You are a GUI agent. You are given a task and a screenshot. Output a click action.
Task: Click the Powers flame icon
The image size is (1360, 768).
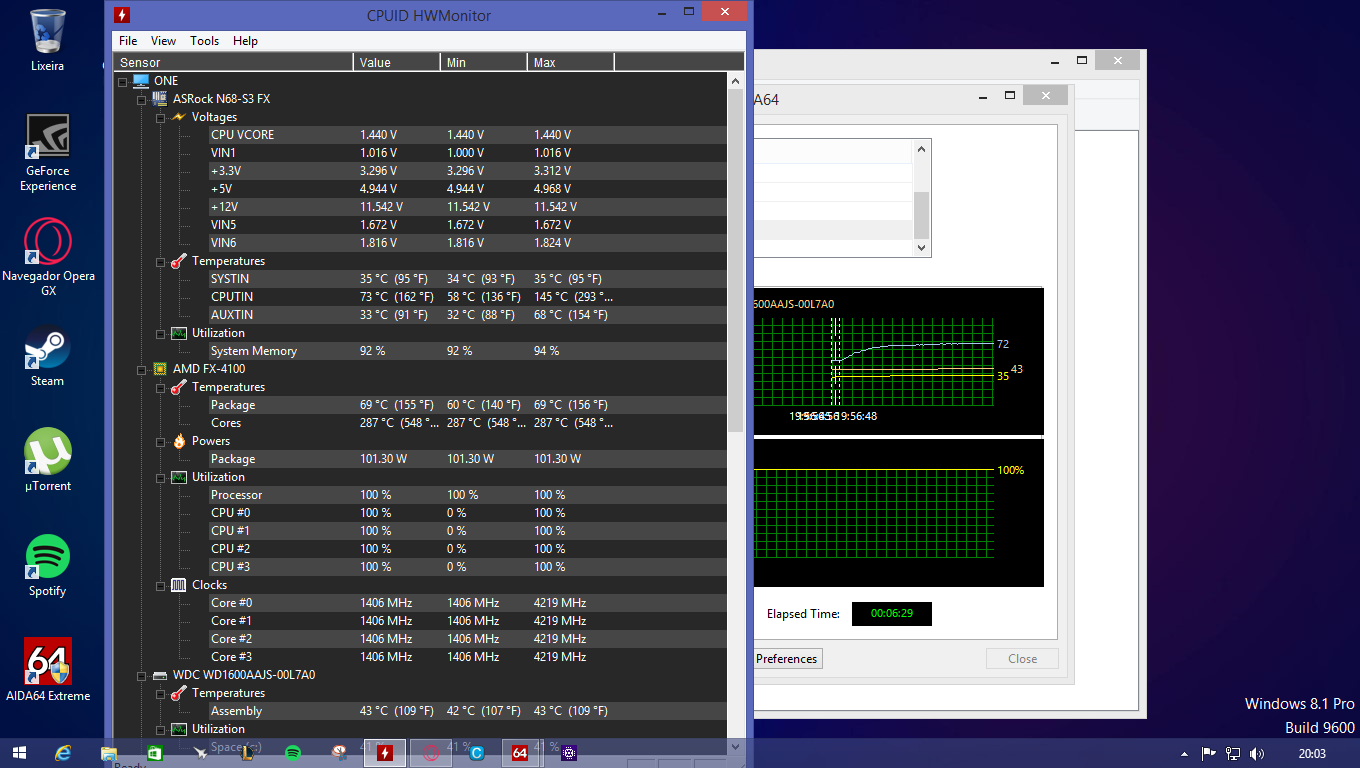(x=179, y=441)
